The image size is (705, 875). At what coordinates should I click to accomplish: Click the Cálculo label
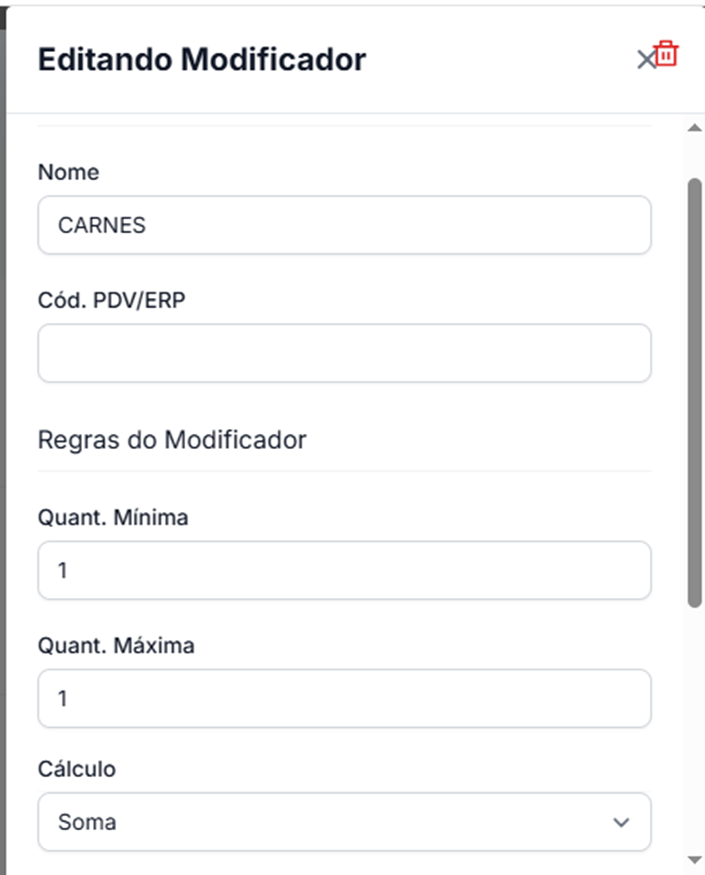coord(77,769)
